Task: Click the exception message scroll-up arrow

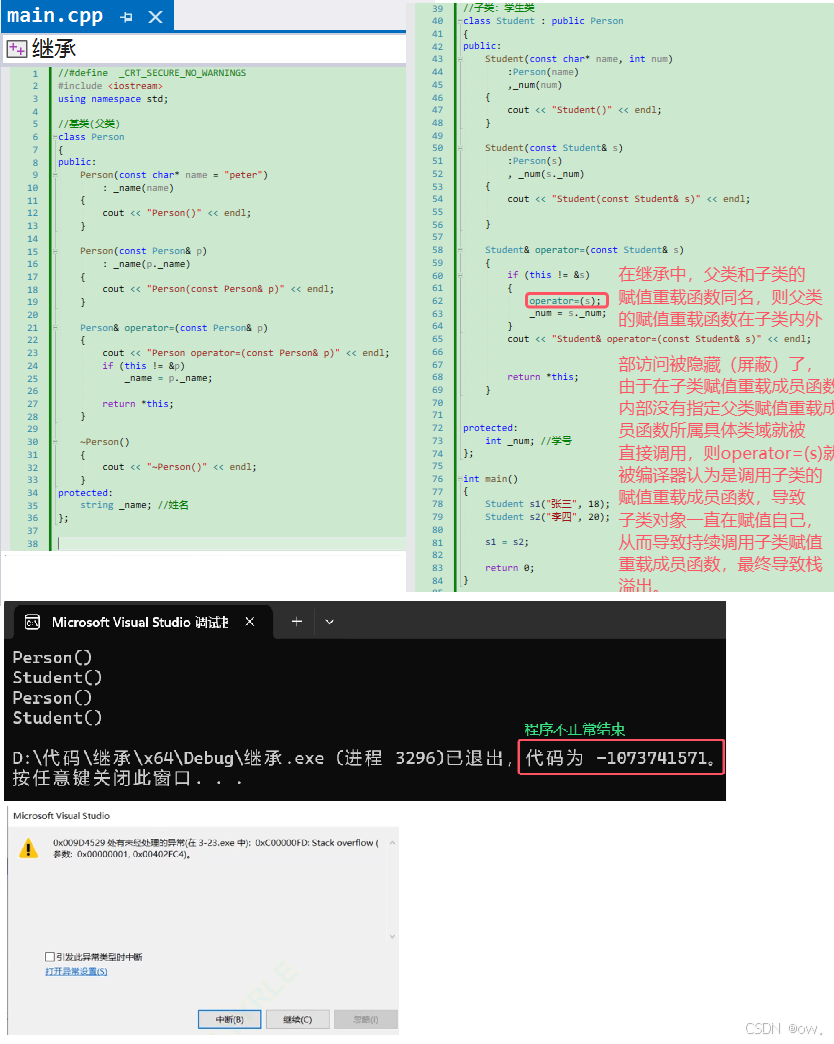Action: [x=392, y=843]
